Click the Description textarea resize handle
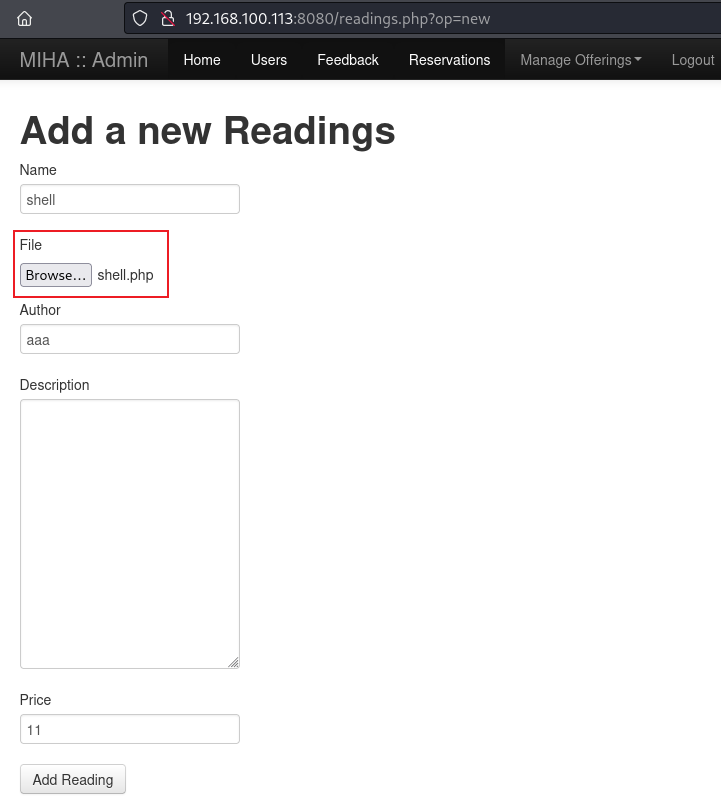This screenshot has width=721, height=805. point(234,662)
